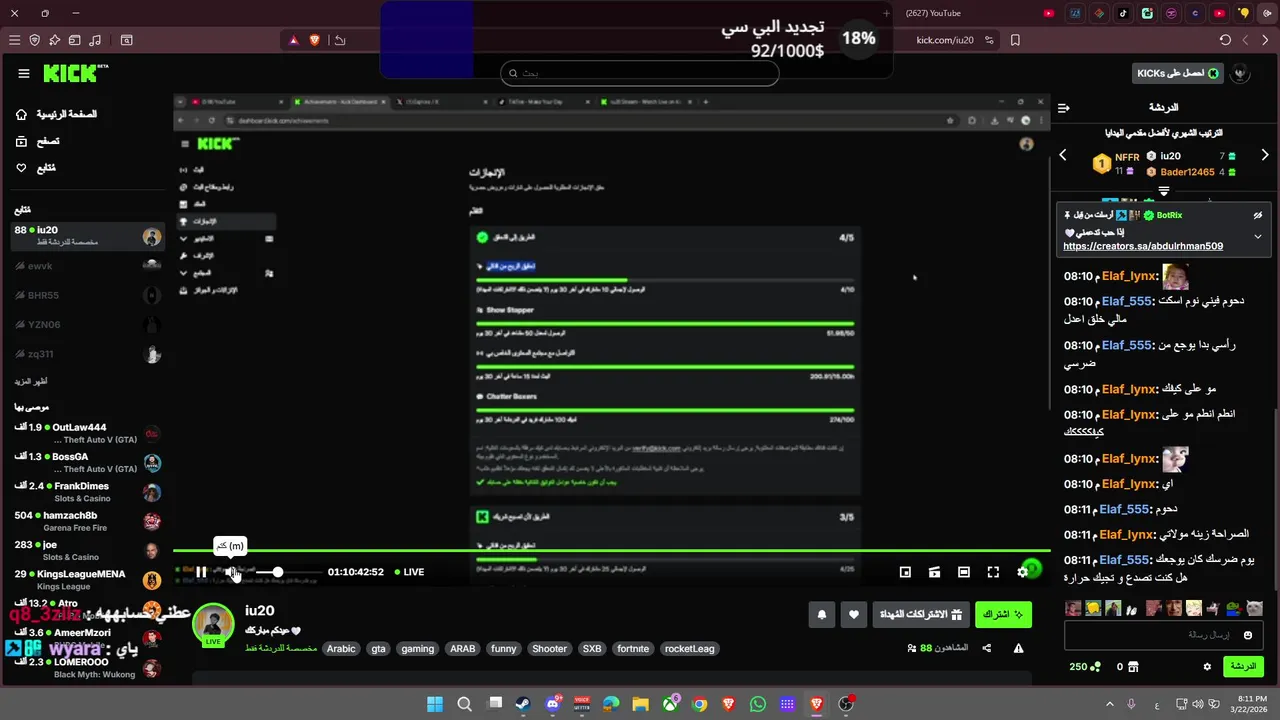
Task: Share the stream icon
Action: click(987, 648)
